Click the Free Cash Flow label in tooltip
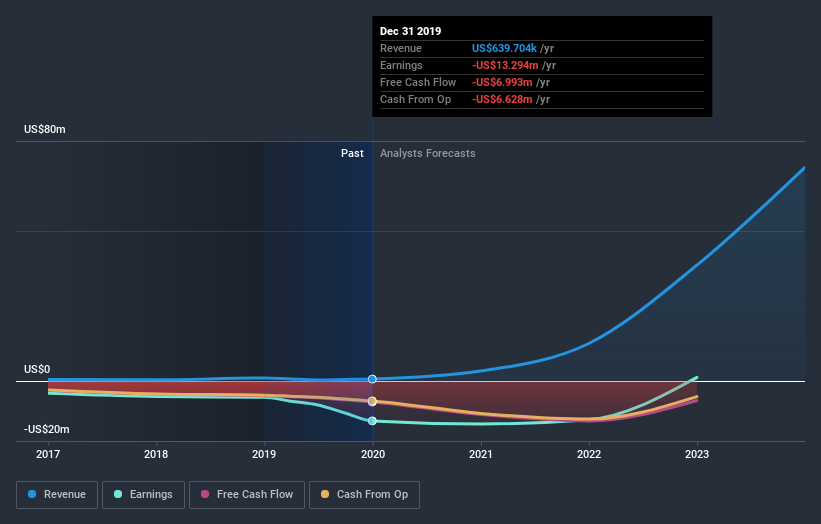 tap(418, 82)
